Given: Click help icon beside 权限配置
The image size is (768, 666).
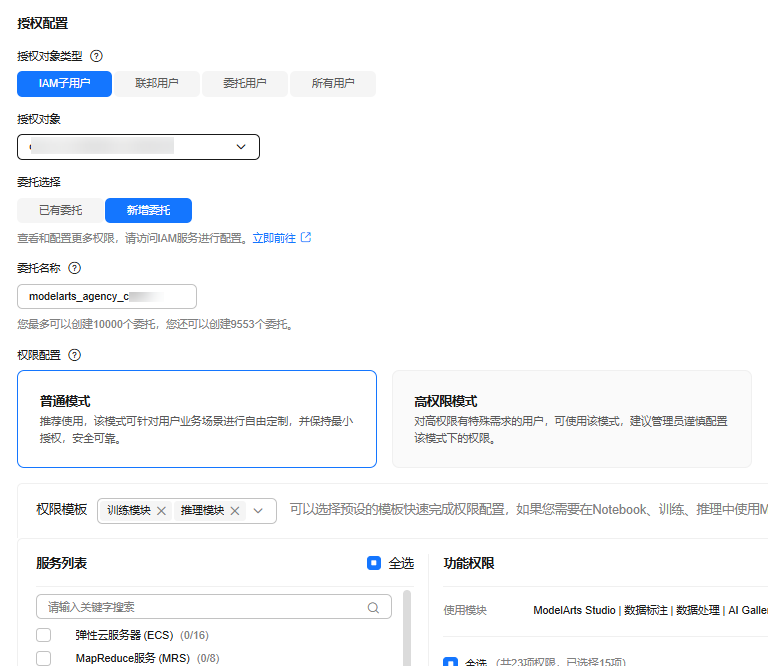Looking at the screenshot, I should click(x=74, y=355).
